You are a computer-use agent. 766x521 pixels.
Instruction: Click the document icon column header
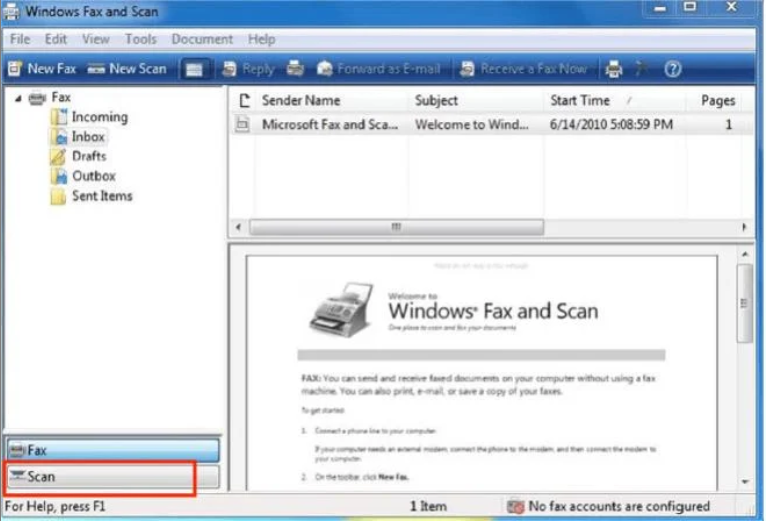[244, 100]
